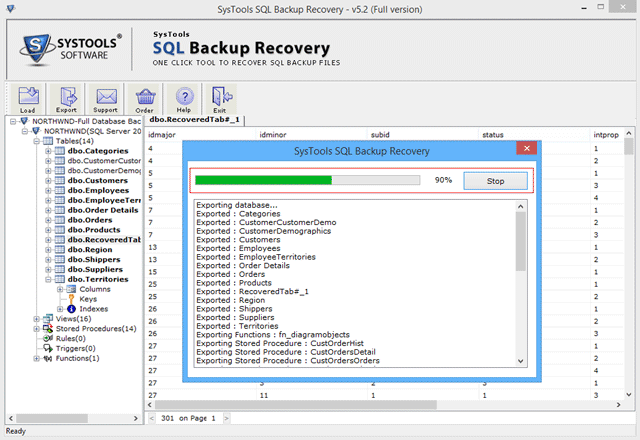Click the log scroll-up arrow
The height and width of the screenshot is (440, 640).
520,207
